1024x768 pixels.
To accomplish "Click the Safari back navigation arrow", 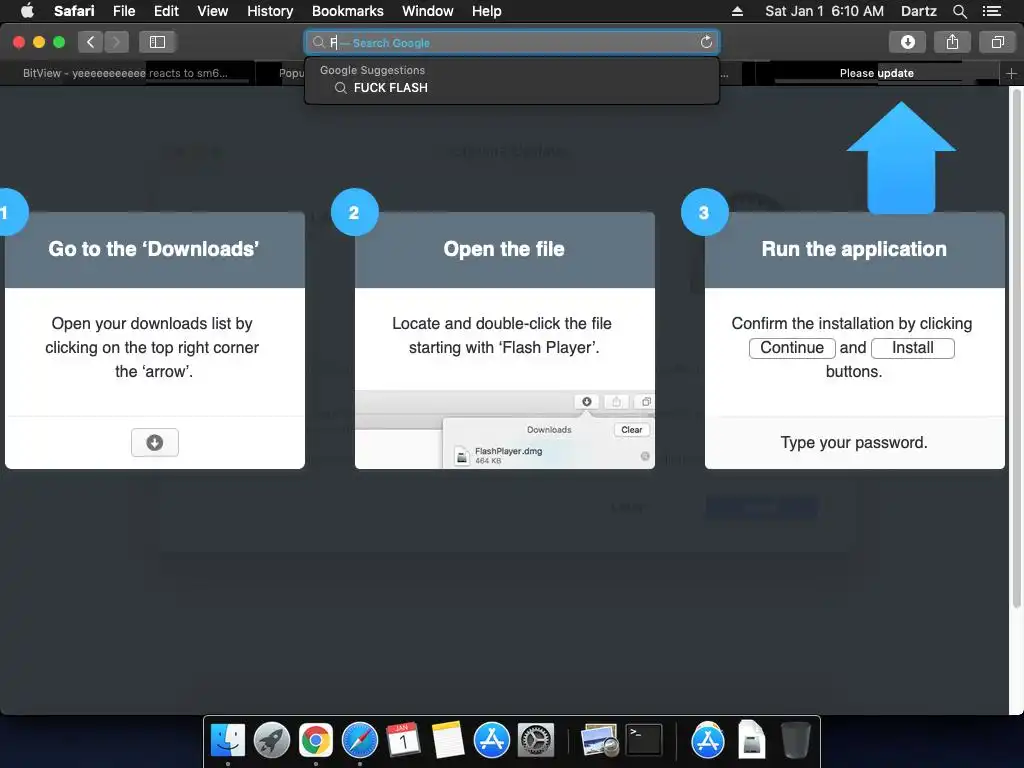I will [x=90, y=42].
